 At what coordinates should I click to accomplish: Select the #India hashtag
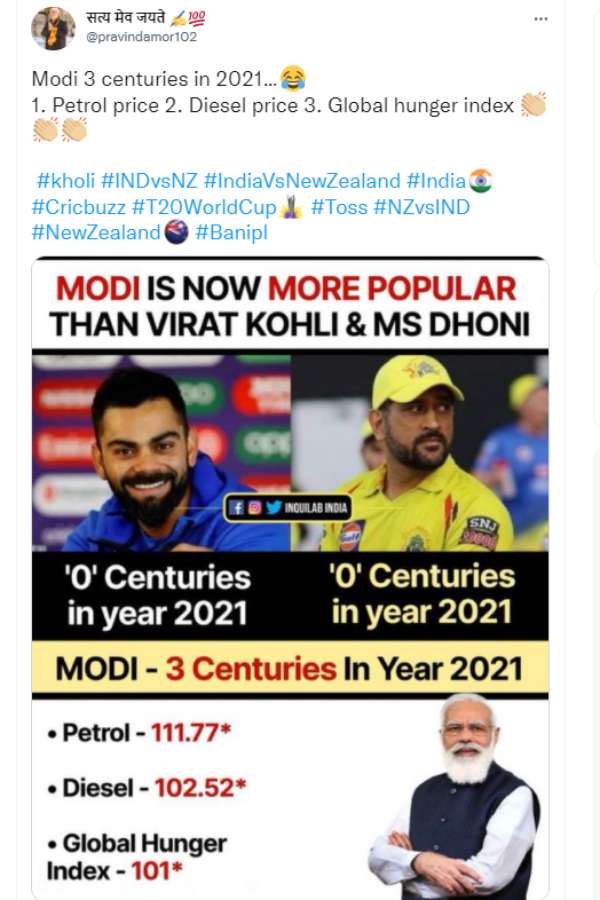pos(436,182)
